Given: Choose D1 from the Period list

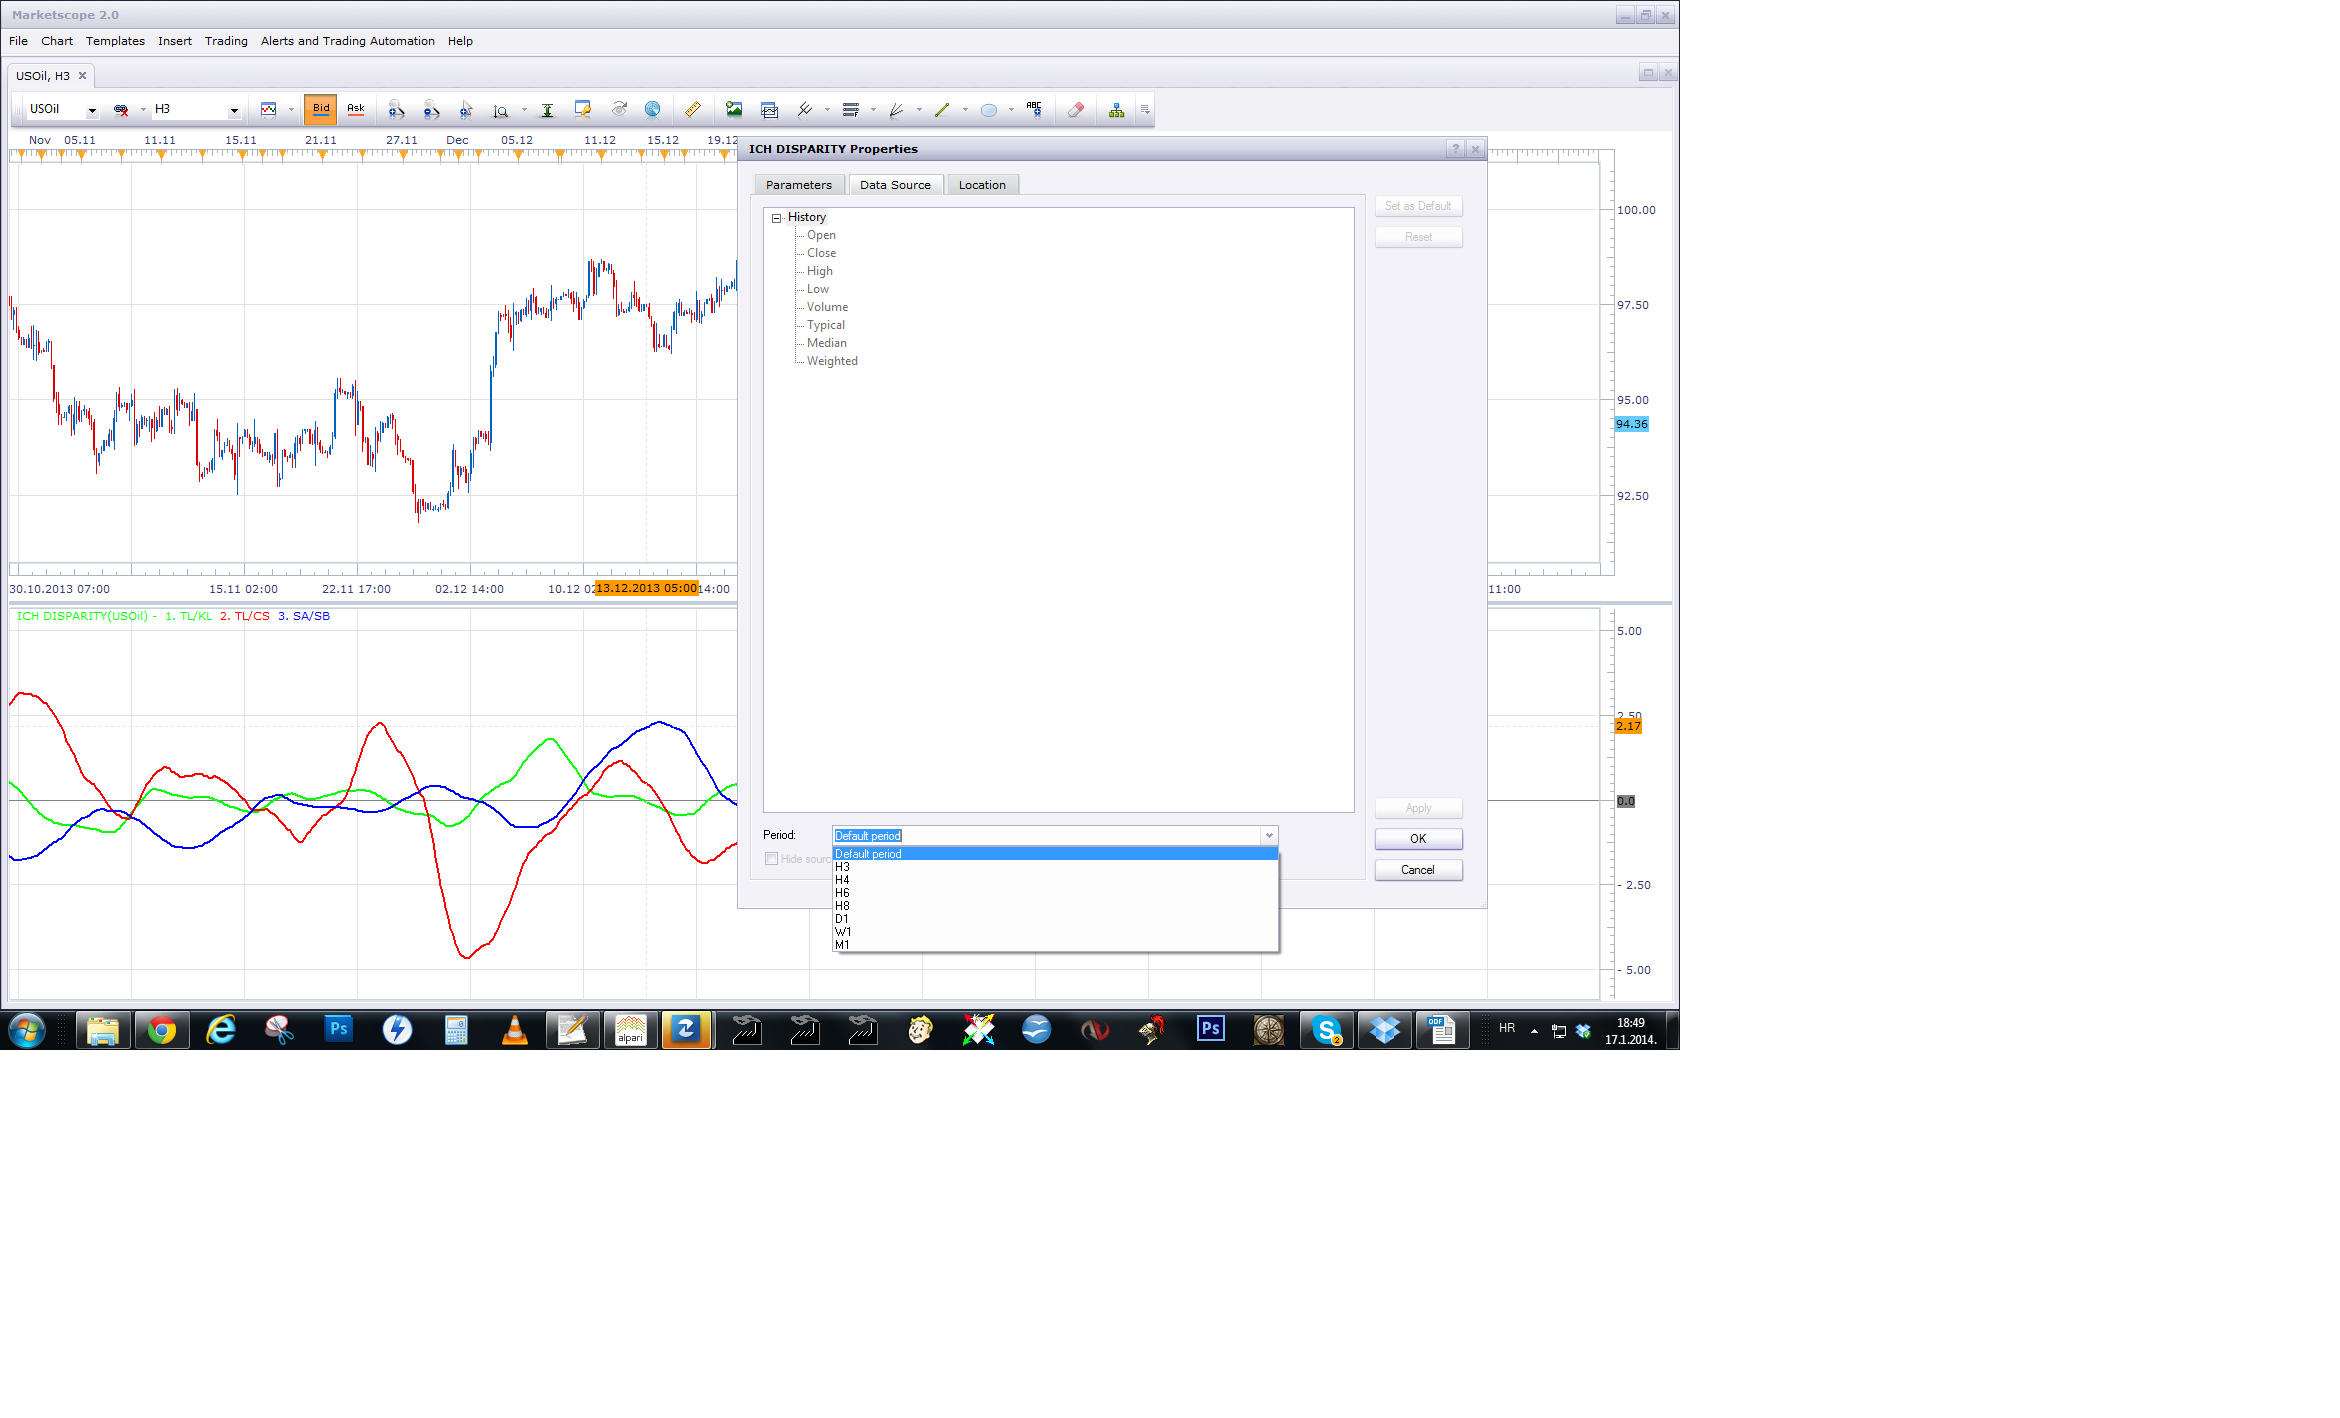Looking at the screenshot, I should (1055, 919).
